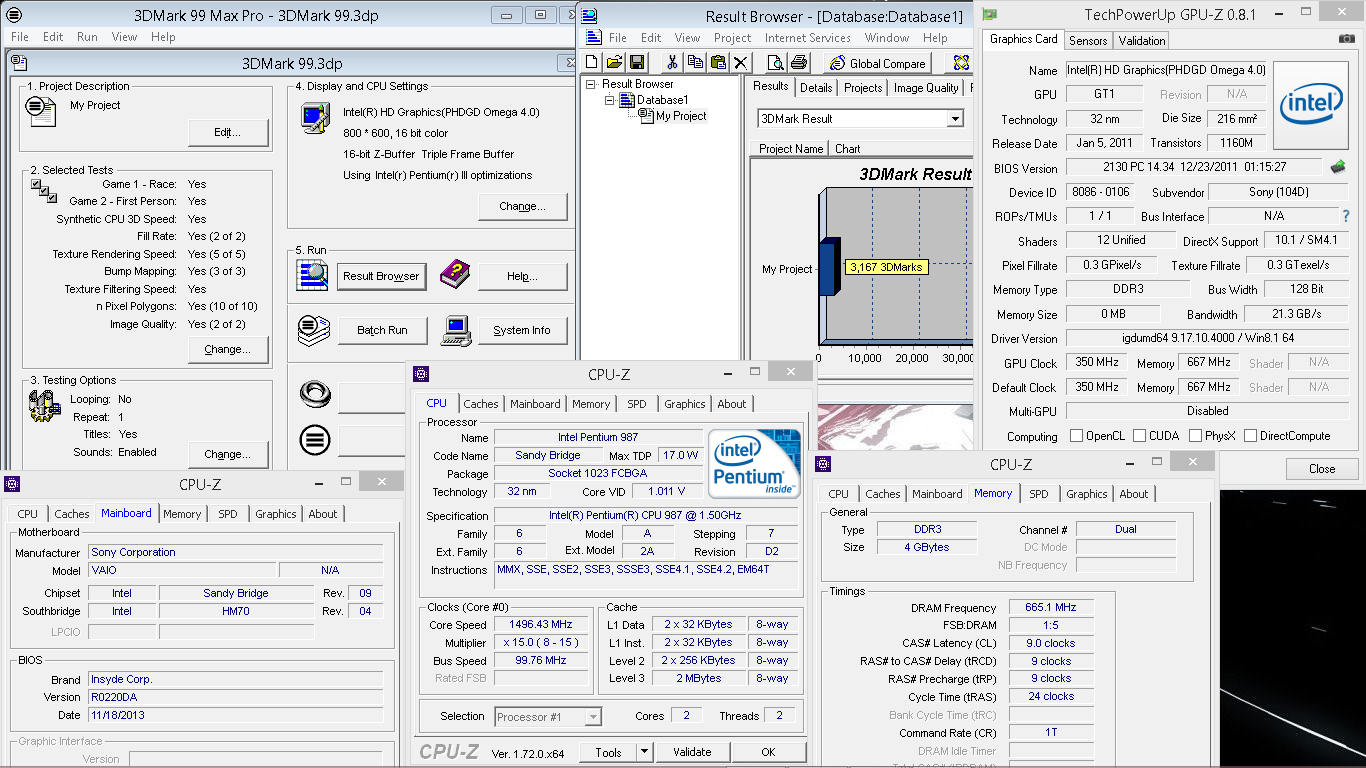Click the Intel Pentium 987 name field in CPU-Z

[x=597, y=437]
